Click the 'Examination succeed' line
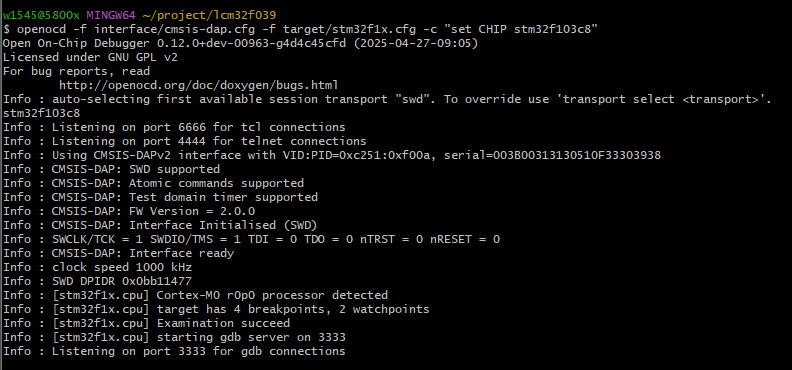 pos(146,323)
